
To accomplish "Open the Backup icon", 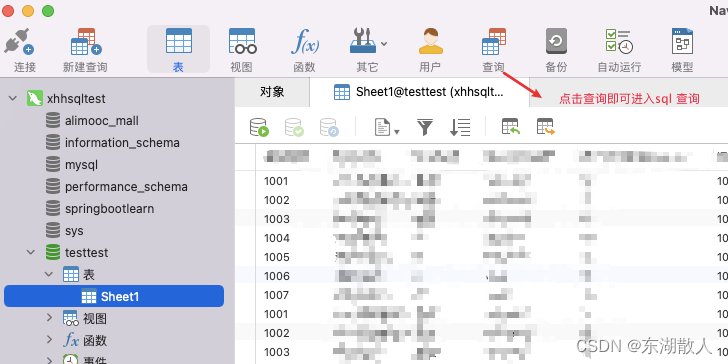I will pos(556,41).
